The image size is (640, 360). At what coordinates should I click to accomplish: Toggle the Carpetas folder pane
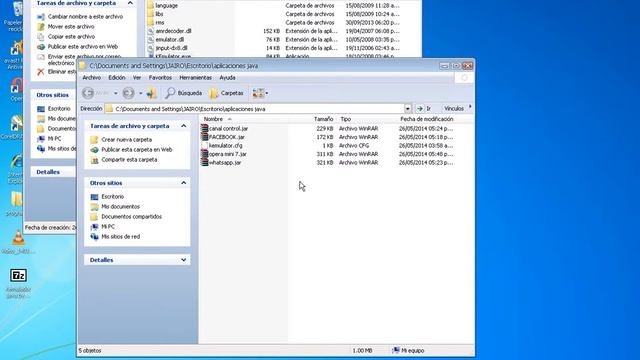[226, 93]
